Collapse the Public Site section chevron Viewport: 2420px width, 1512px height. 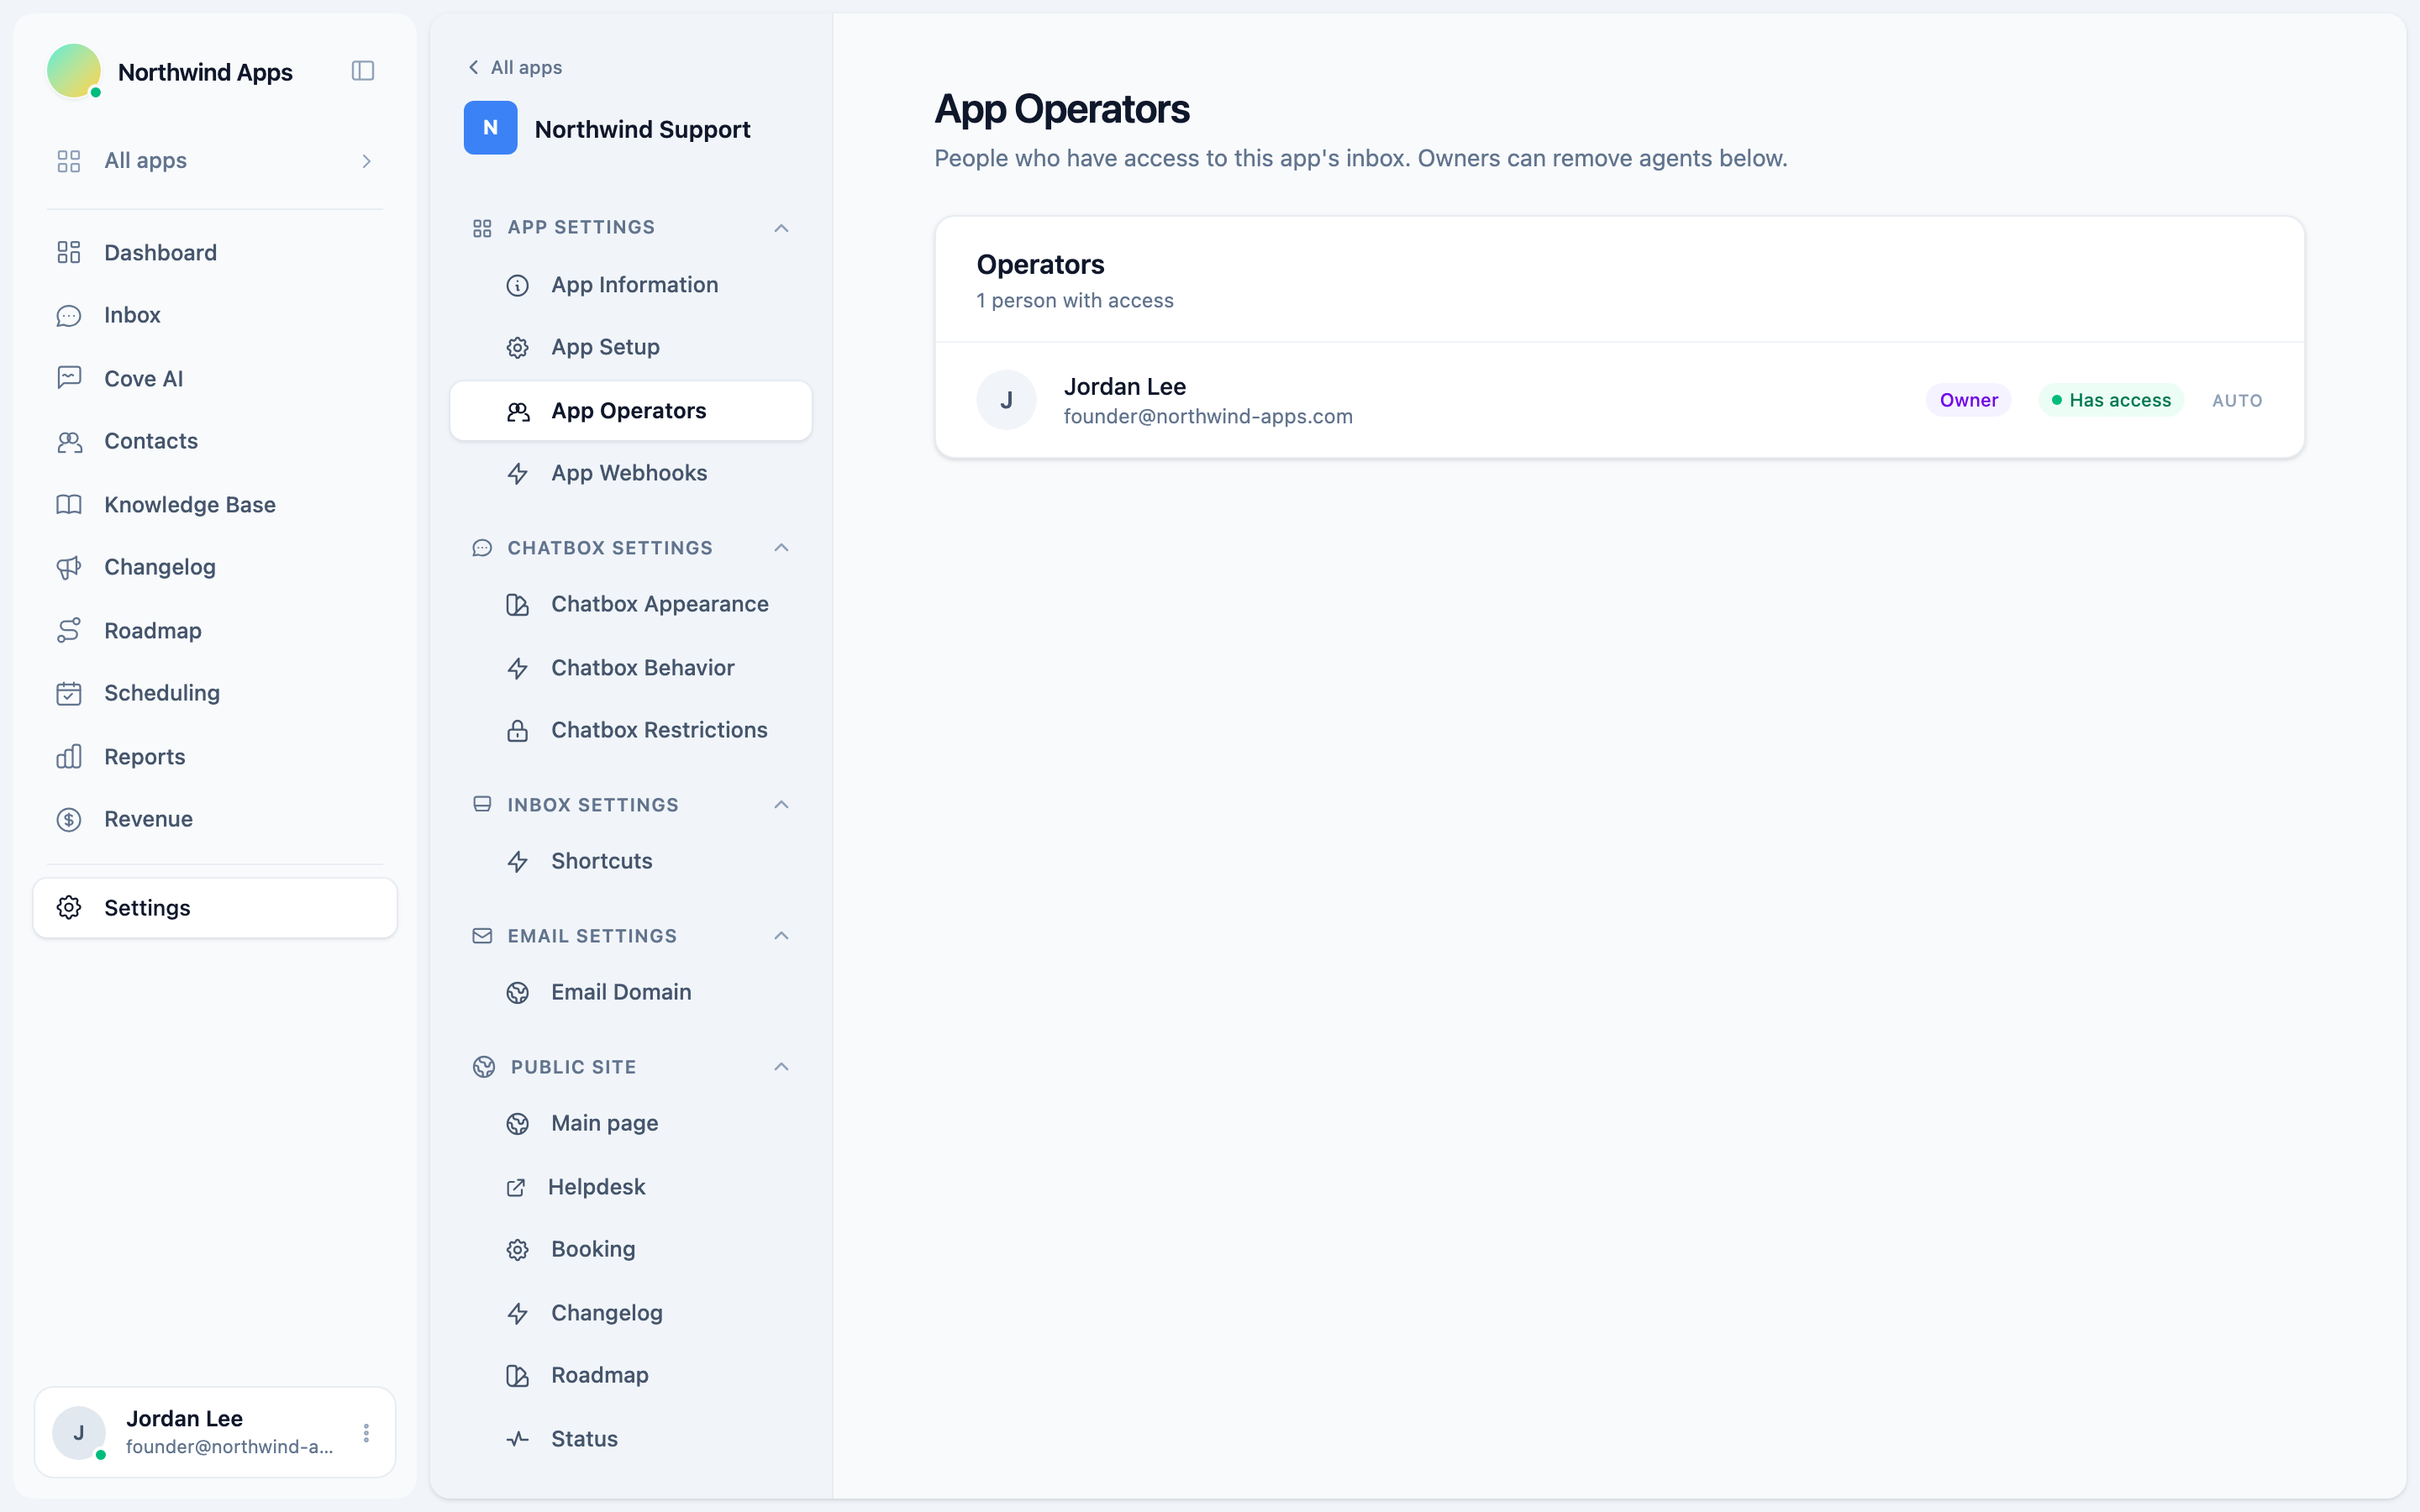(781, 1067)
